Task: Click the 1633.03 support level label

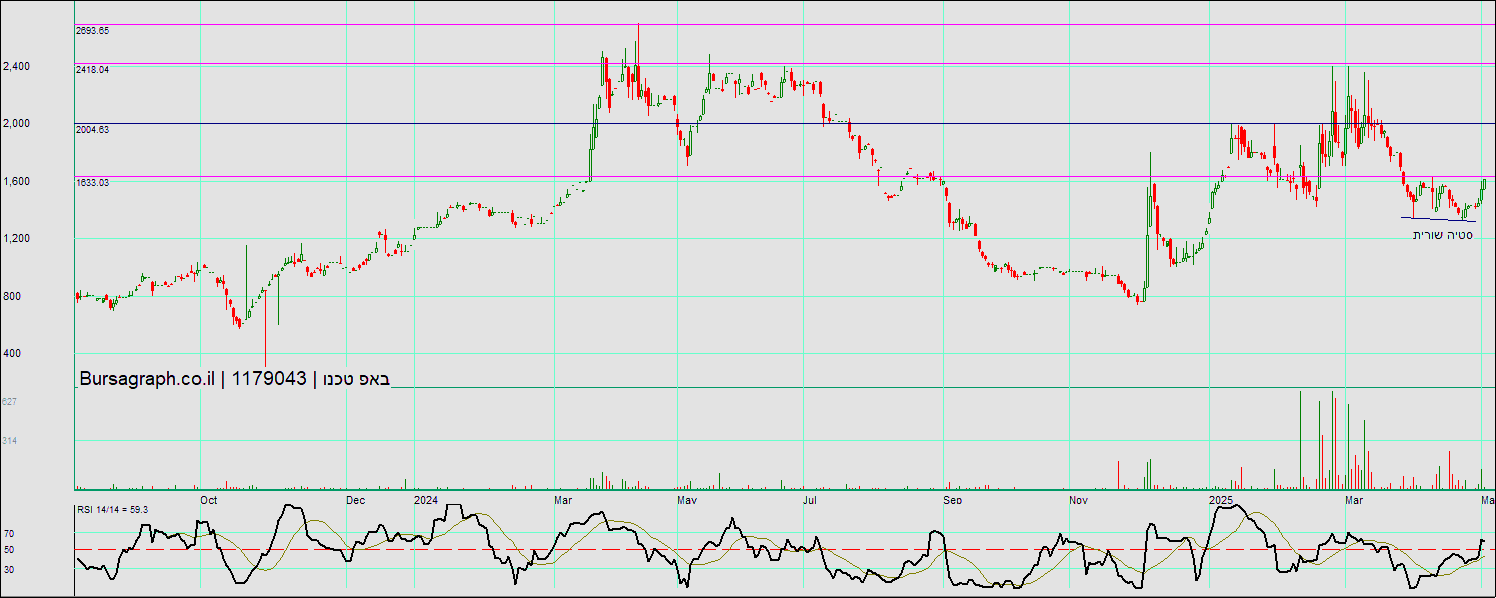Action: [92, 182]
